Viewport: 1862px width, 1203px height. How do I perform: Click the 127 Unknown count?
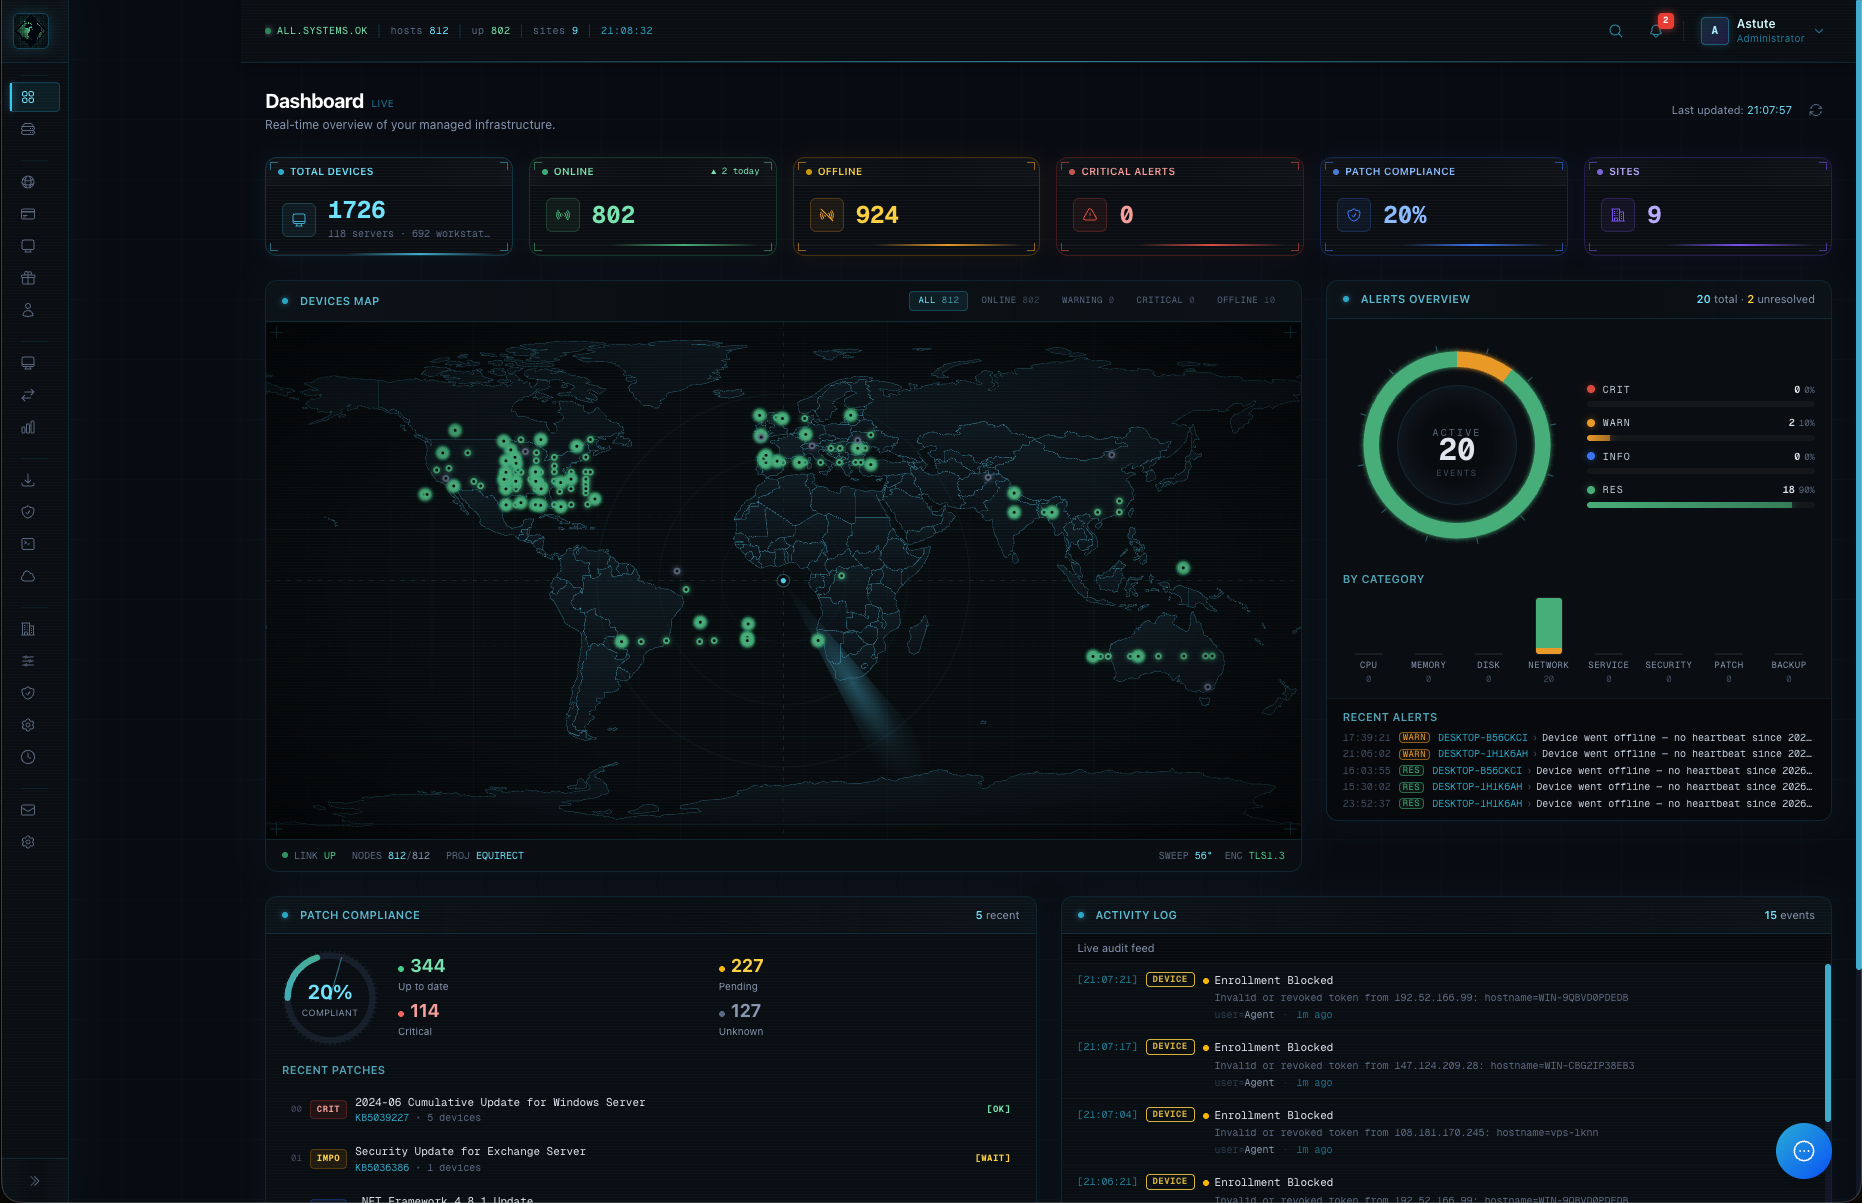coord(745,1011)
